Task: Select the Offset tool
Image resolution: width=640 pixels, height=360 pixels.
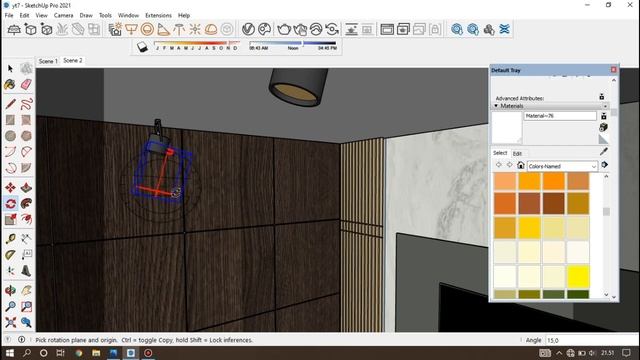Action: 26,219
